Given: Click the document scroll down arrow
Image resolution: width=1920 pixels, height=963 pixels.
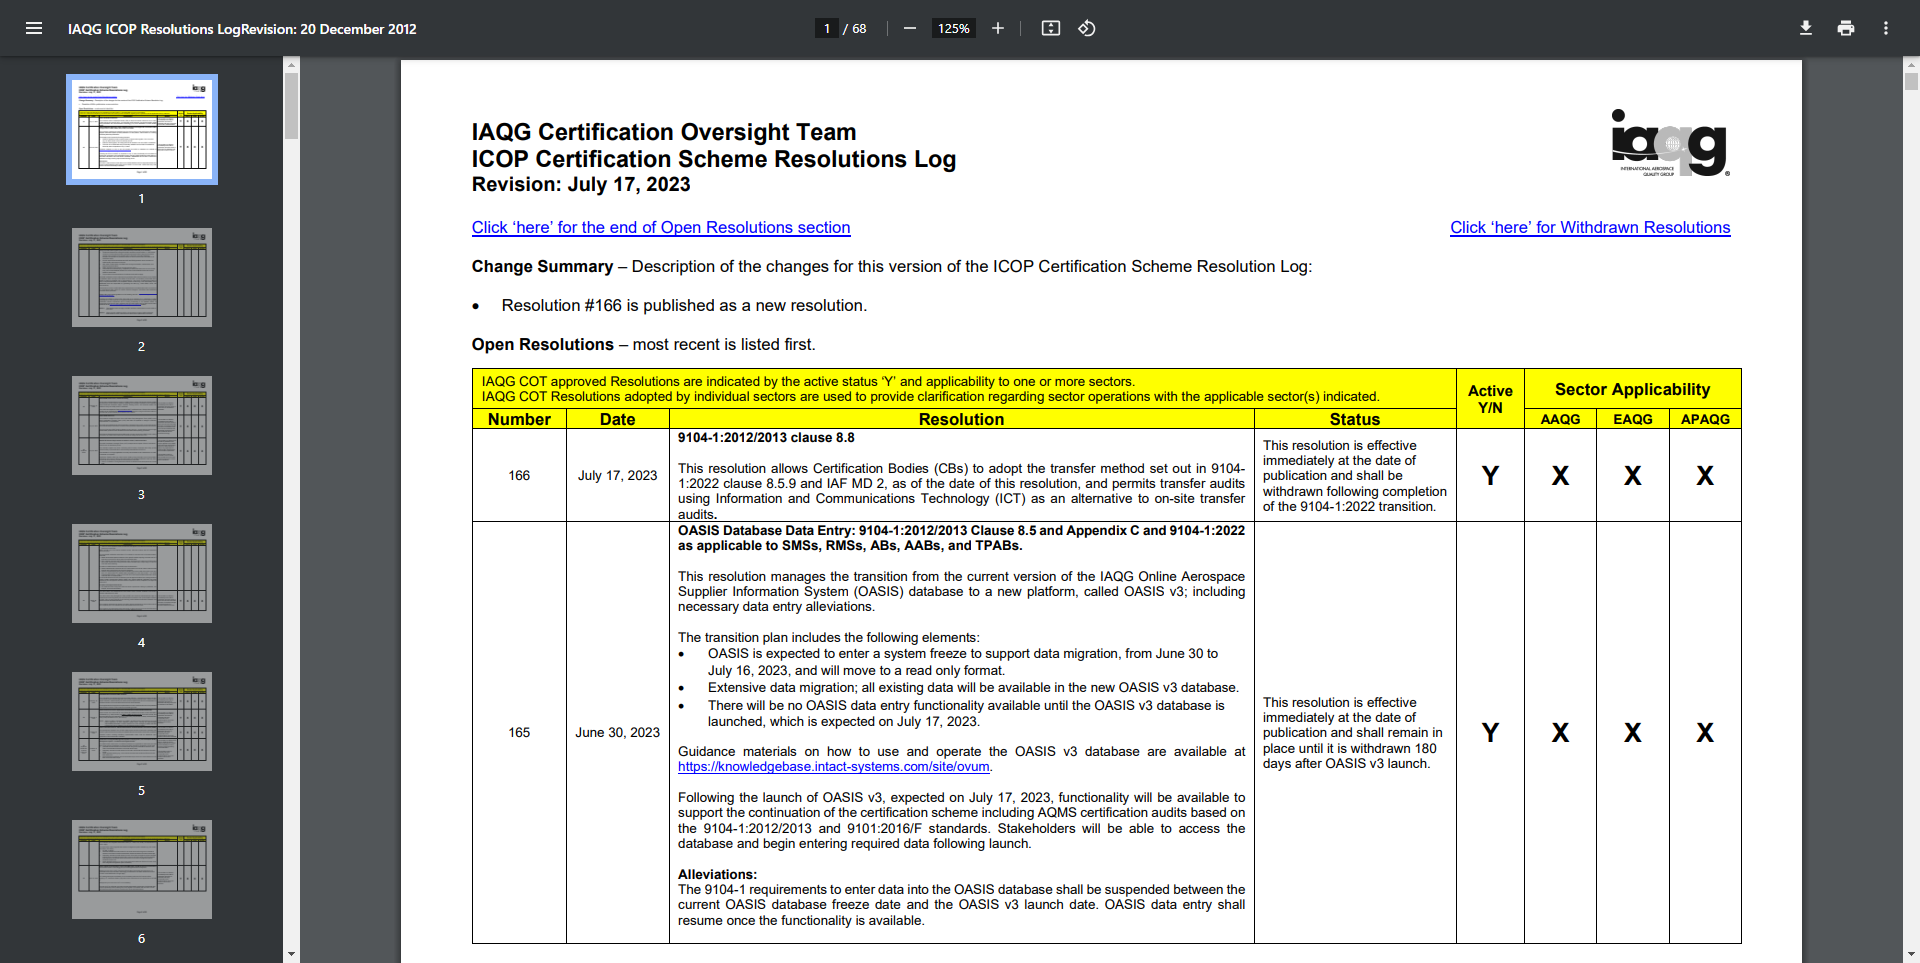Looking at the screenshot, I should coord(1911,954).
